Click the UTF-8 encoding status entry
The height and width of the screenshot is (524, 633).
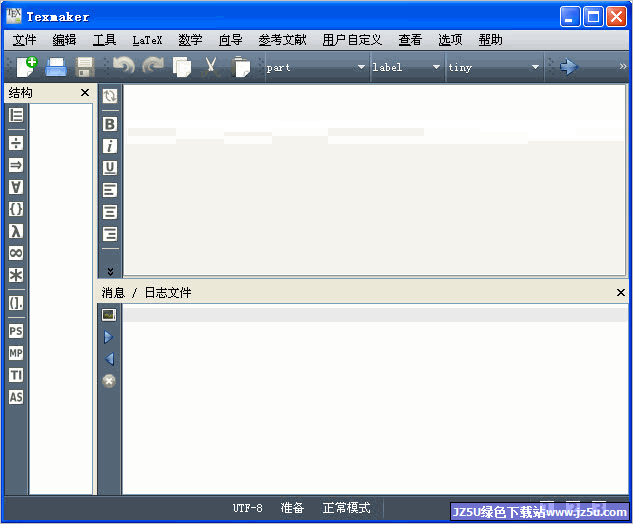[x=247, y=508]
